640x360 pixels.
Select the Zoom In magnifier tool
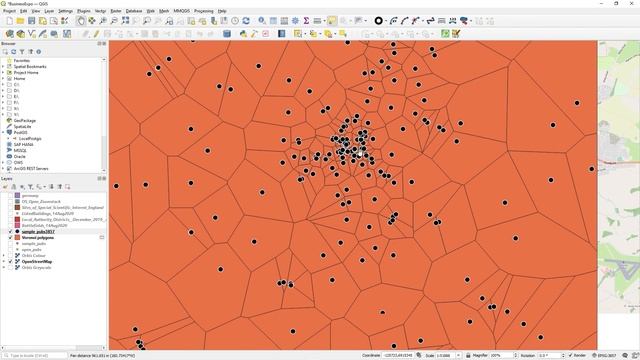(x=103, y=21)
